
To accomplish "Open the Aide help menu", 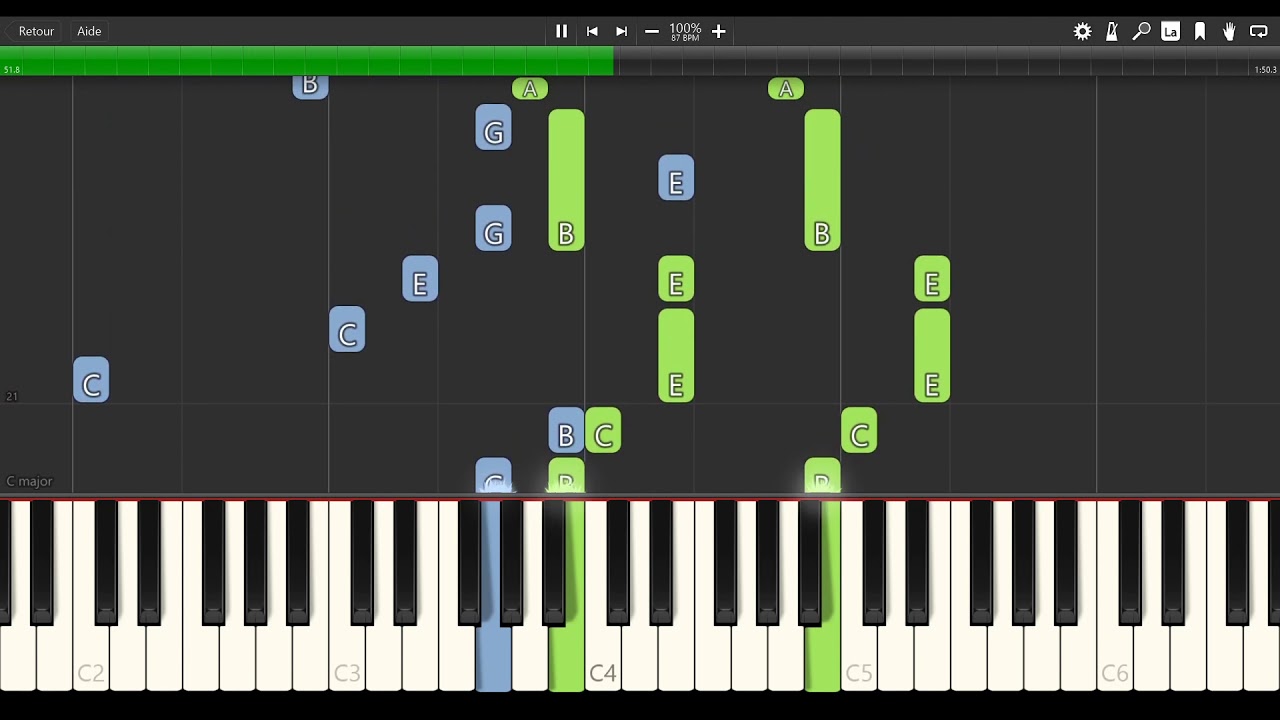I will click(x=89, y=31).
